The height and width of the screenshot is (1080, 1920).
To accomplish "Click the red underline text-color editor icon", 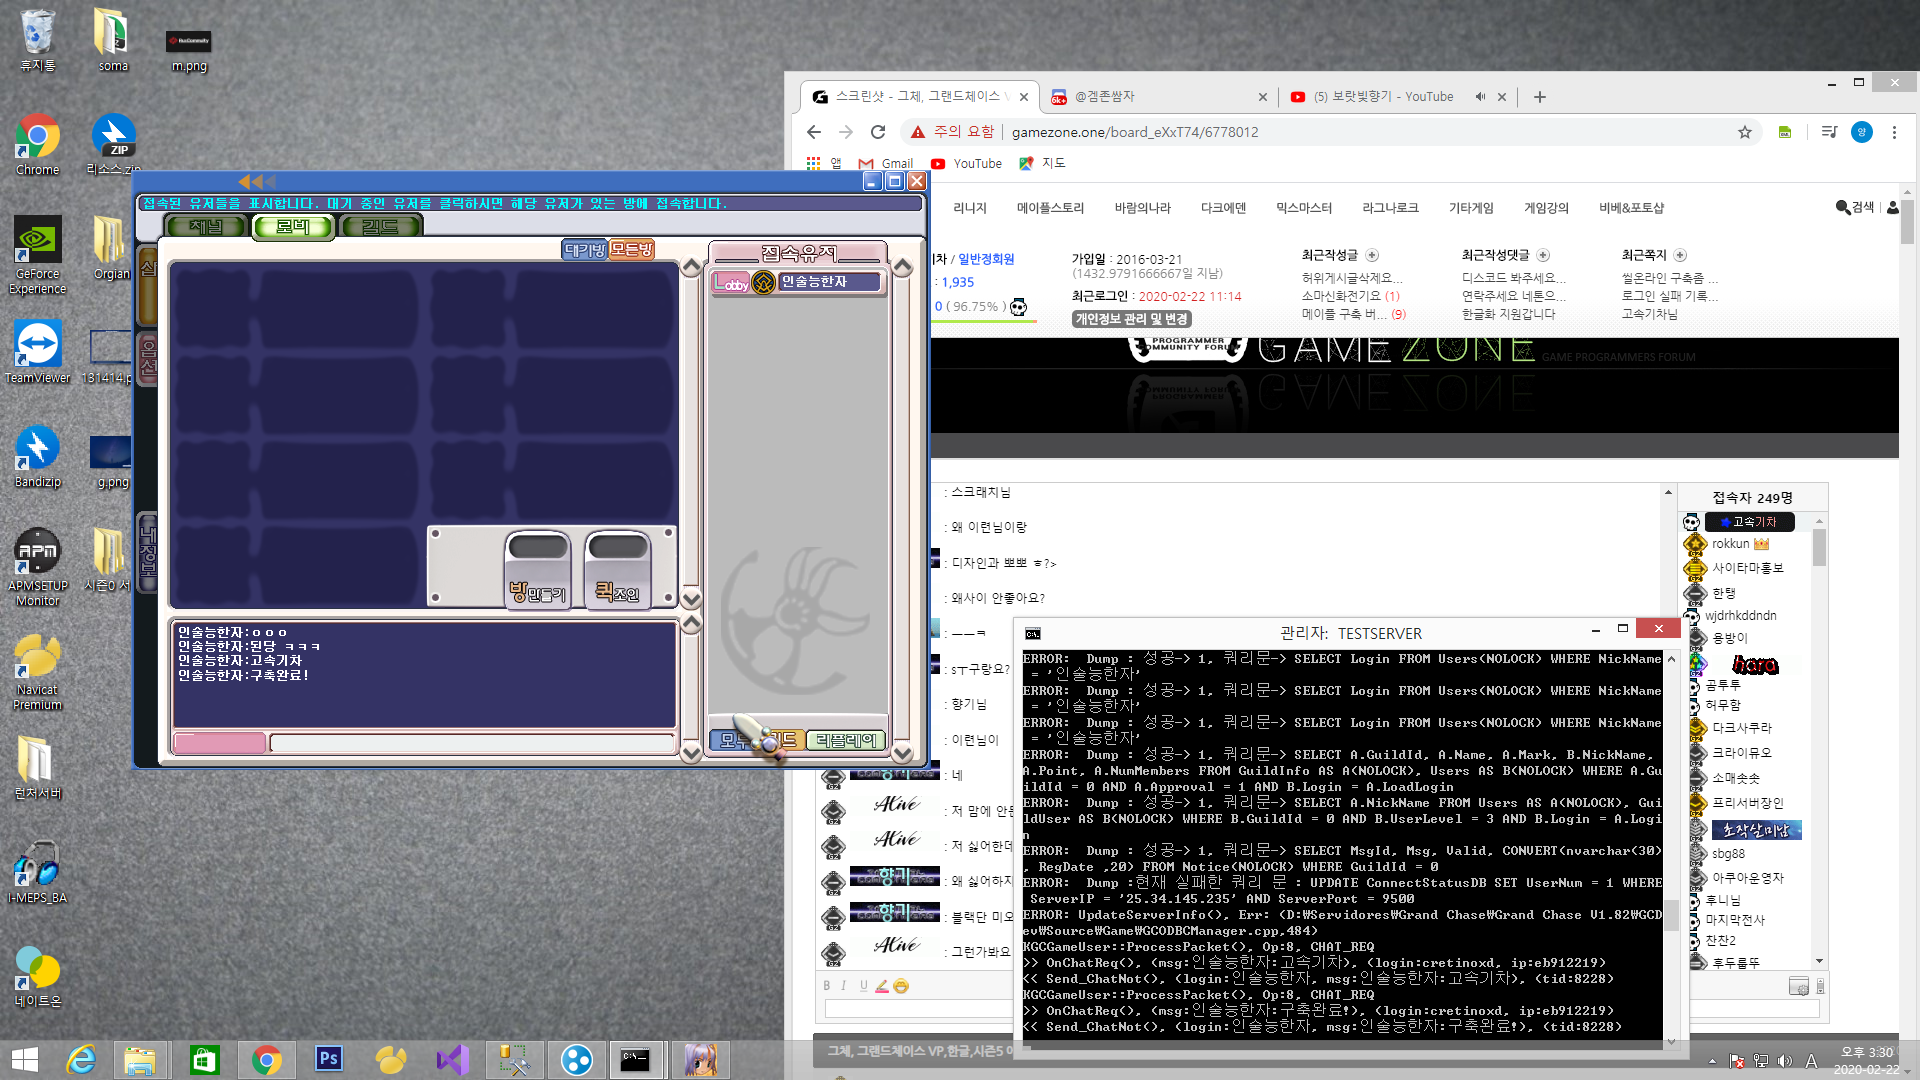I will coord(881,986).
